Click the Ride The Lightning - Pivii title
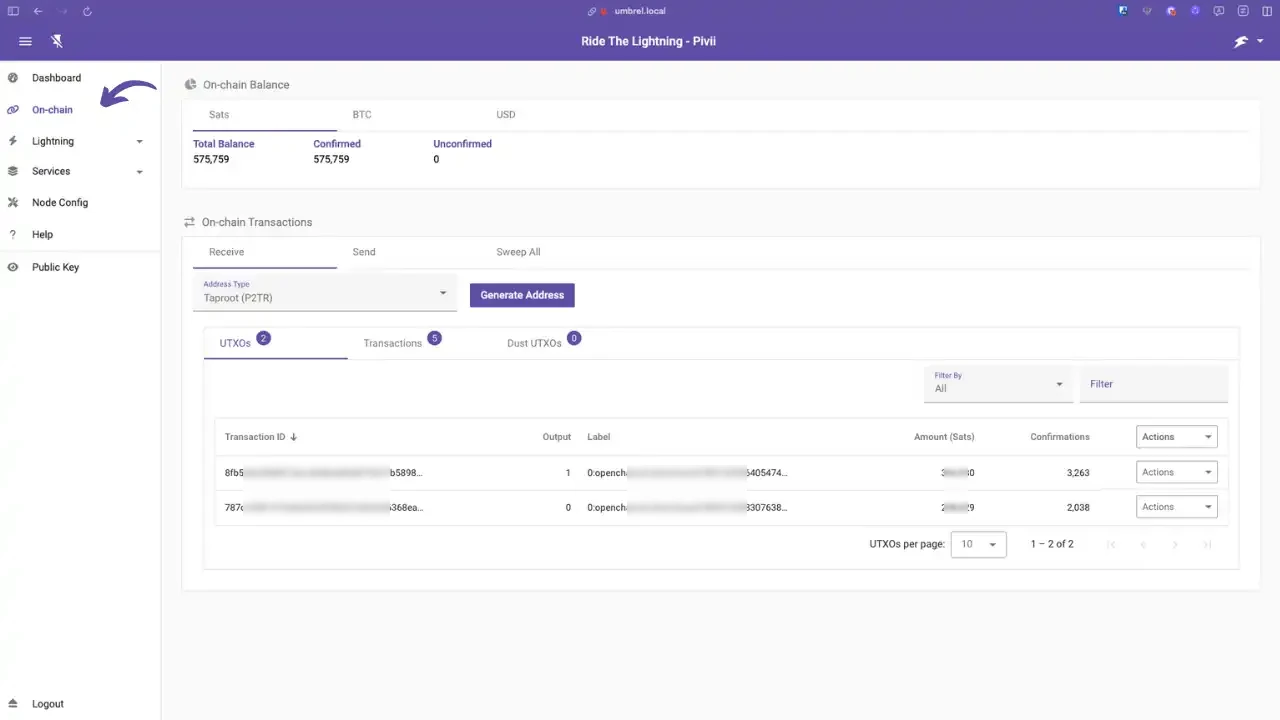Screen dimensions: 1280x720 click(649, 41)
